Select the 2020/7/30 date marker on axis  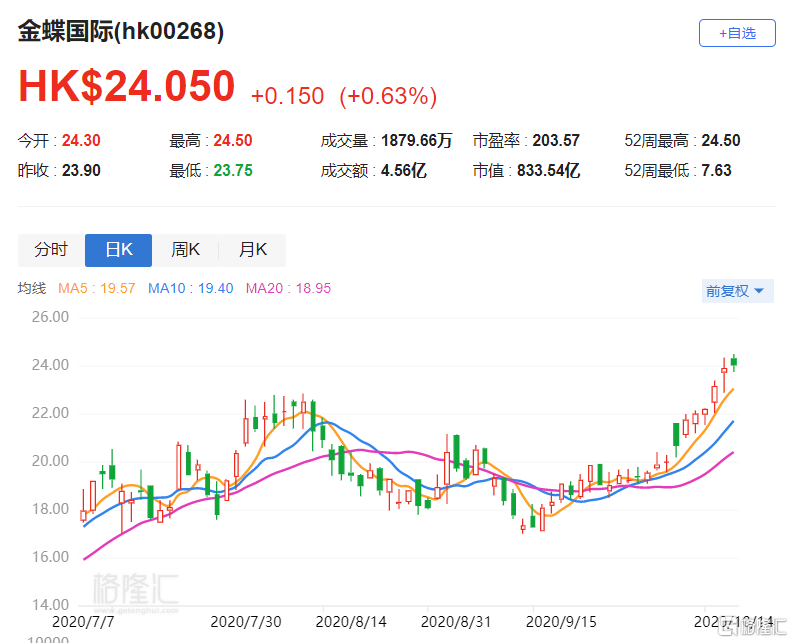pyautogui.click(x=246, y=622)
